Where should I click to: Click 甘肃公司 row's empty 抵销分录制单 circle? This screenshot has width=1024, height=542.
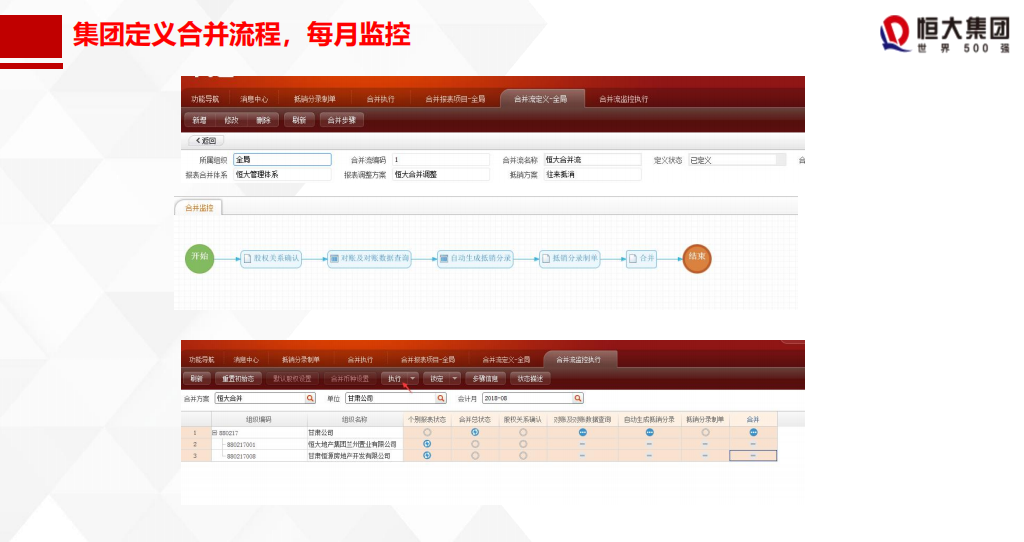click(705, 432)
